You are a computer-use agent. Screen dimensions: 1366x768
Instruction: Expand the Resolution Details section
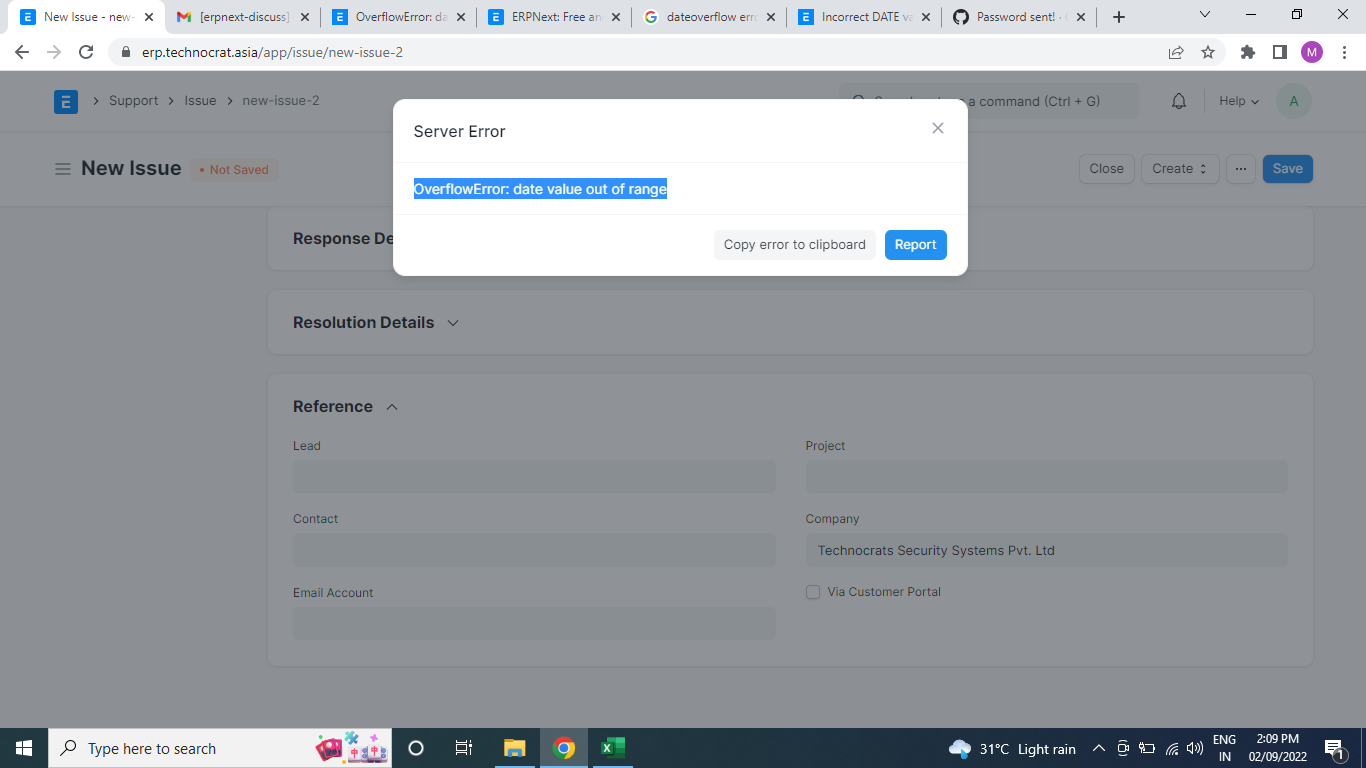click(x=453, y=322)
